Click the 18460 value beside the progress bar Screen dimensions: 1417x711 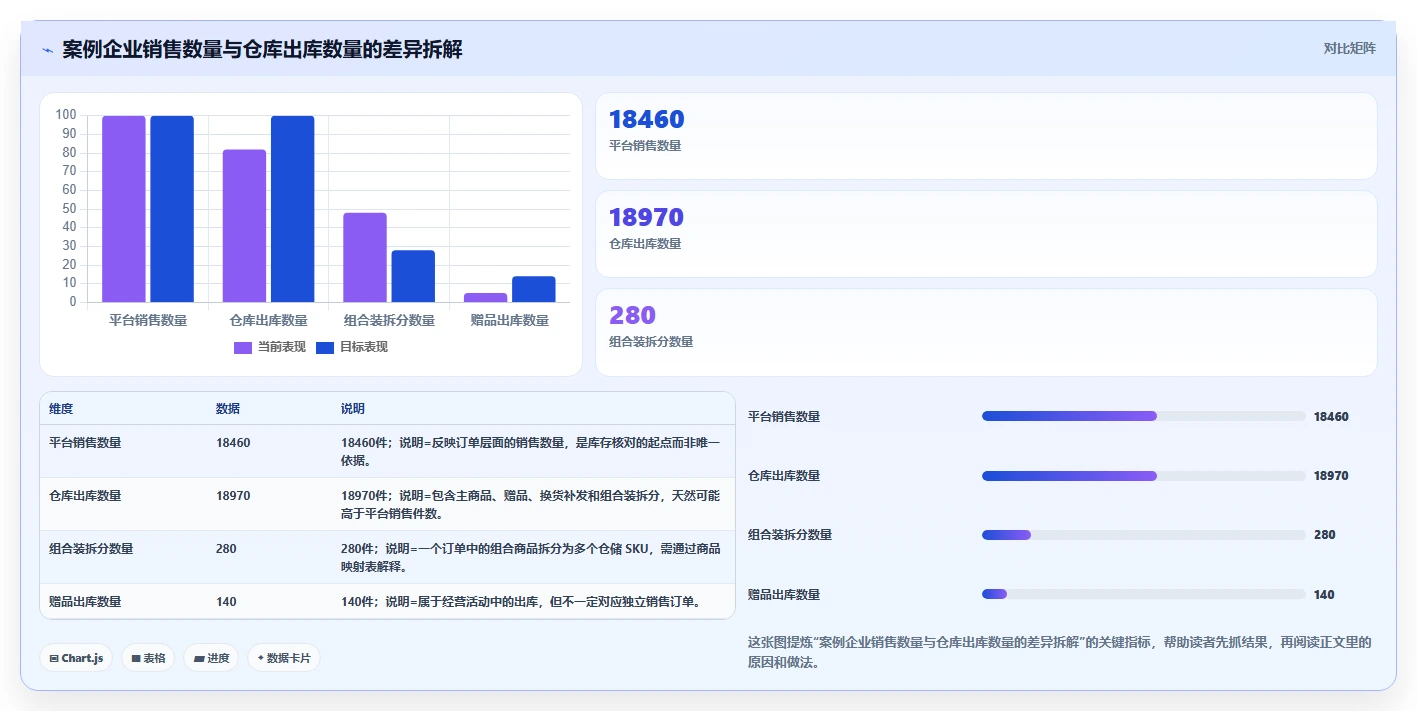1331,416
